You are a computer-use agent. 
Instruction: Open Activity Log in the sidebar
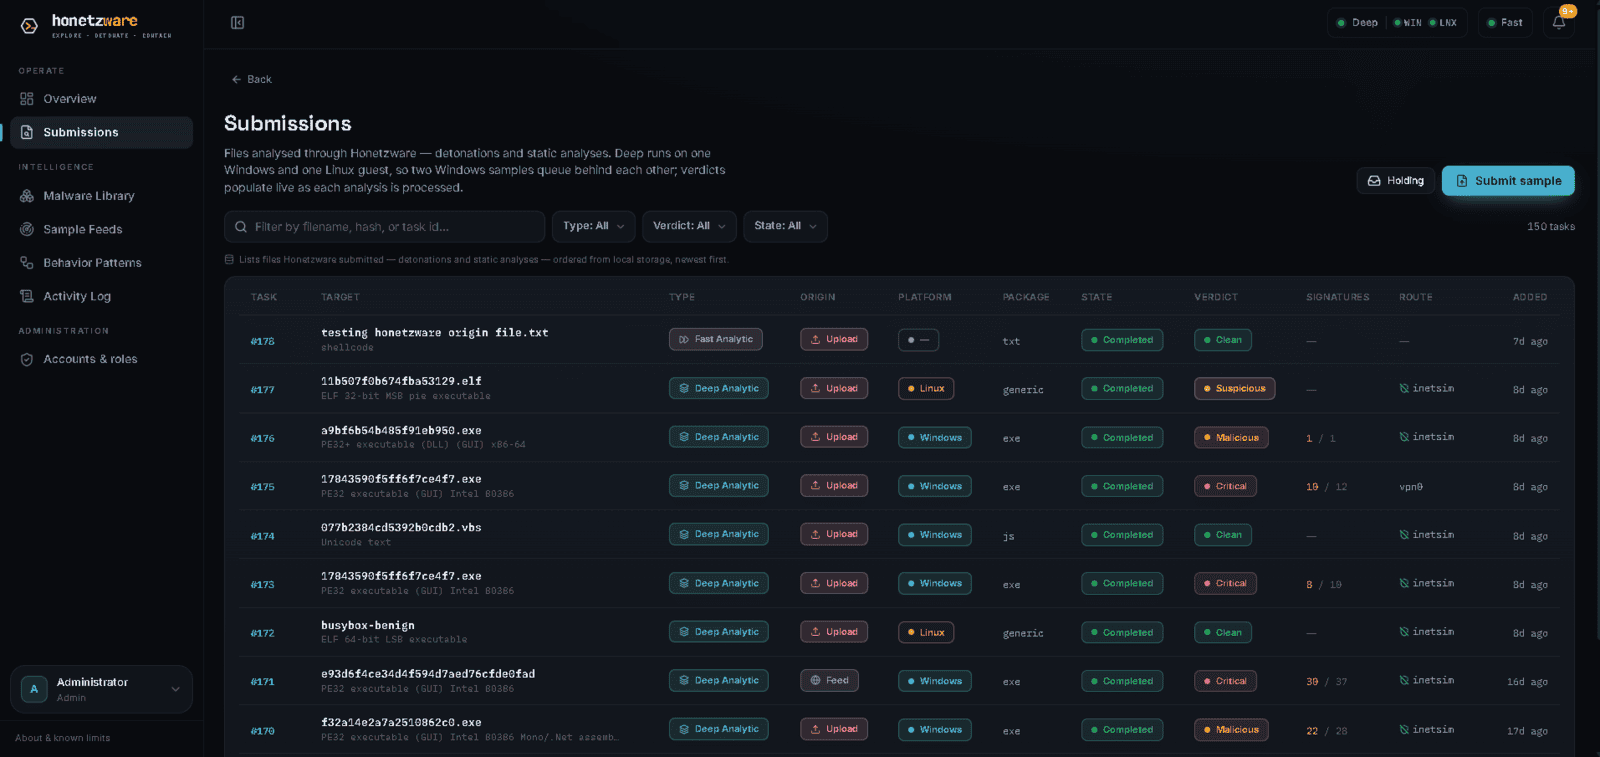[x=101, y=297]
